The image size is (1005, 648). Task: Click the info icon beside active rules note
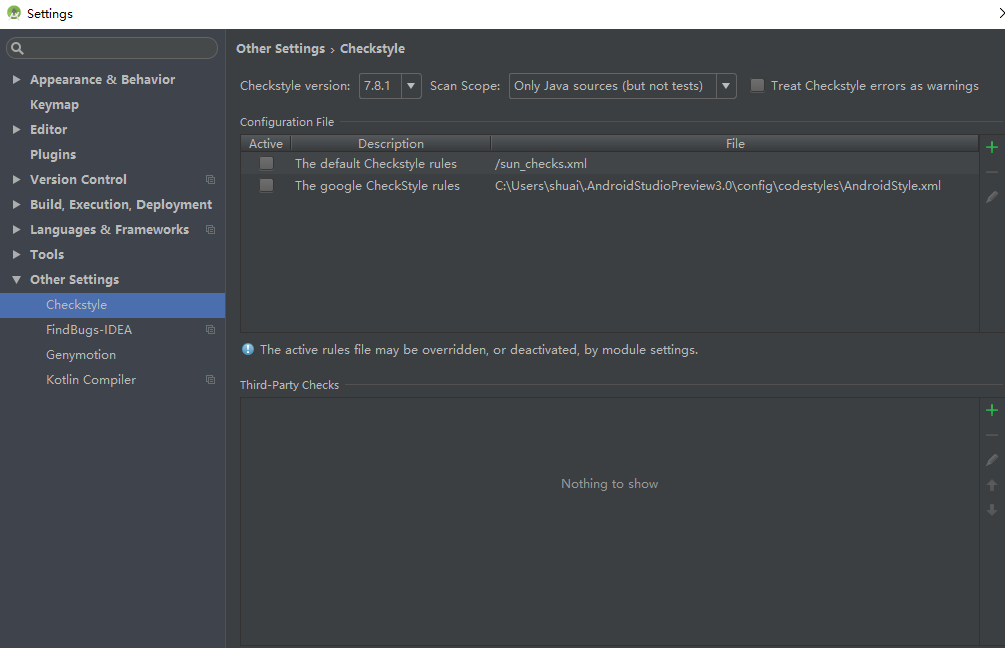(247, 349)
